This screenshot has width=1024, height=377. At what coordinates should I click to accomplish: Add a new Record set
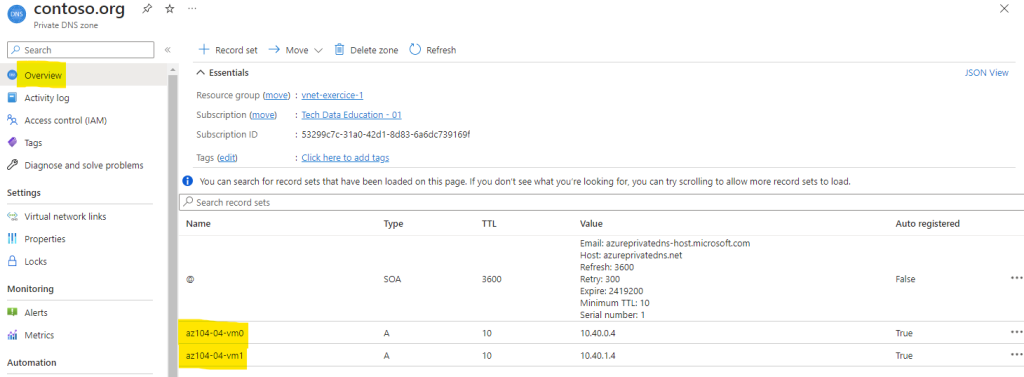tap(228, 50)
